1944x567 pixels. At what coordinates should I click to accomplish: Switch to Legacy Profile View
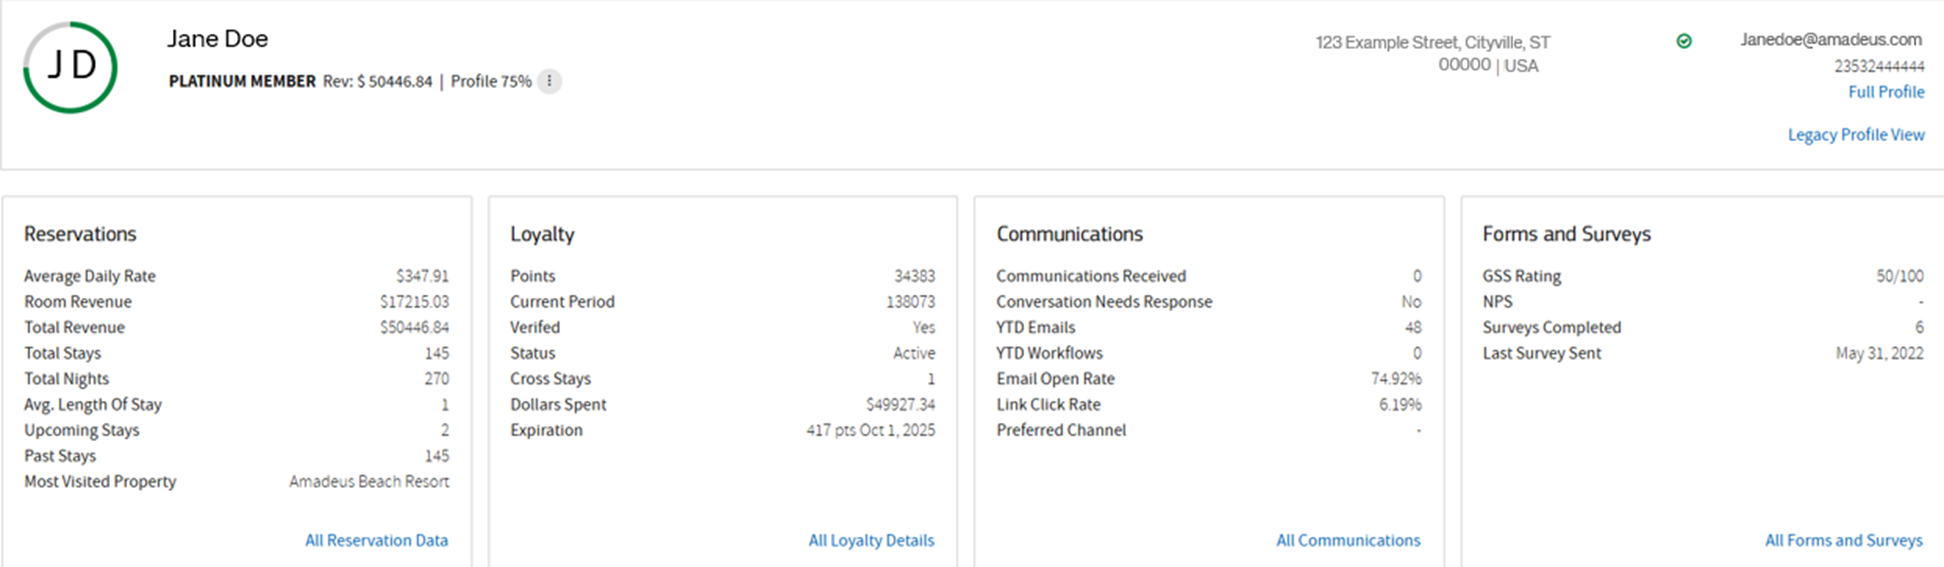click(x=1855, y=135)
